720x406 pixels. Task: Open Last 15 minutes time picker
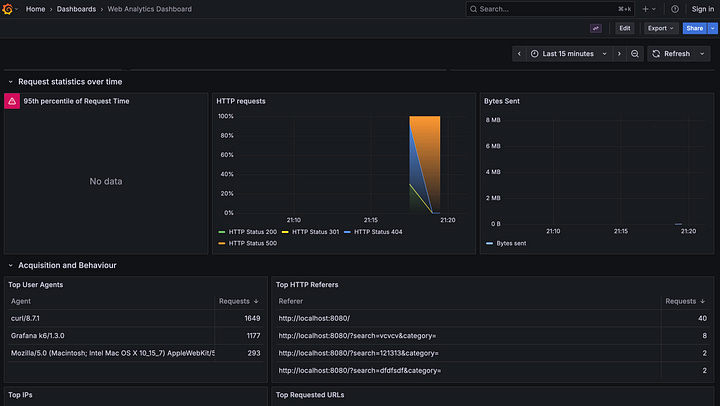click(x=569, y=54)
